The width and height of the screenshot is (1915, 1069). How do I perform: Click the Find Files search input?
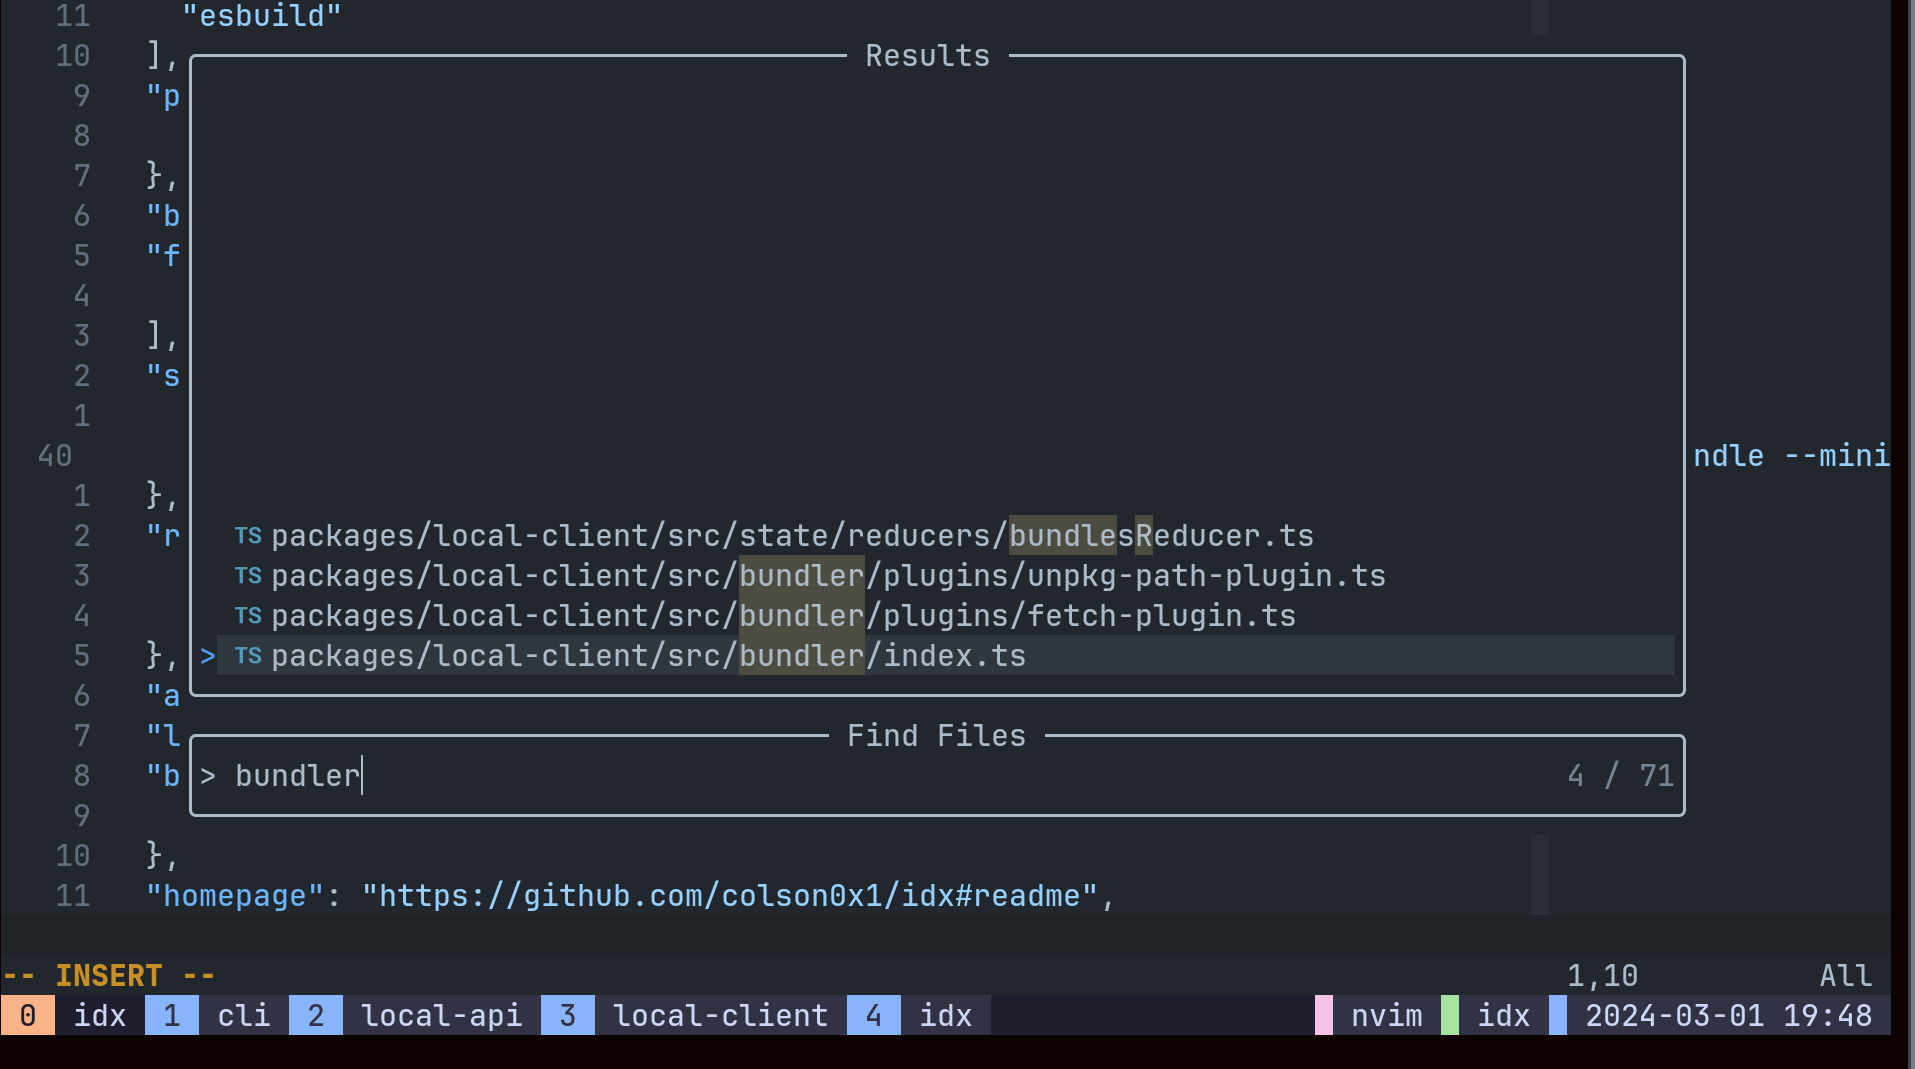point(937,776)
